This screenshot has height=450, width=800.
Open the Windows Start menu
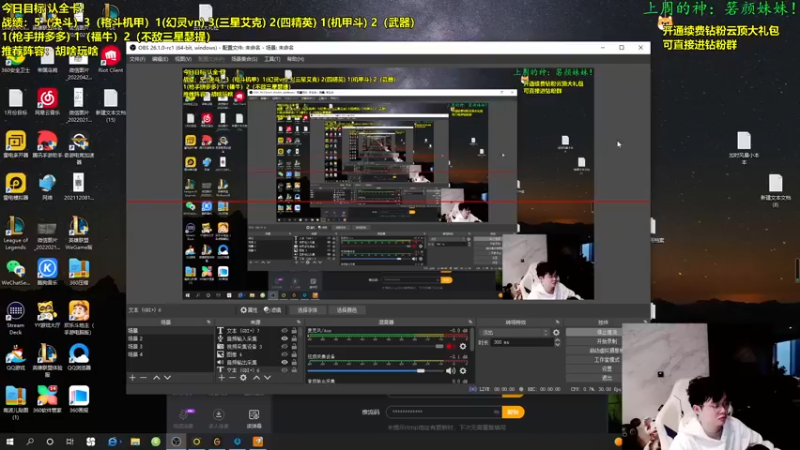coord(10,441)
